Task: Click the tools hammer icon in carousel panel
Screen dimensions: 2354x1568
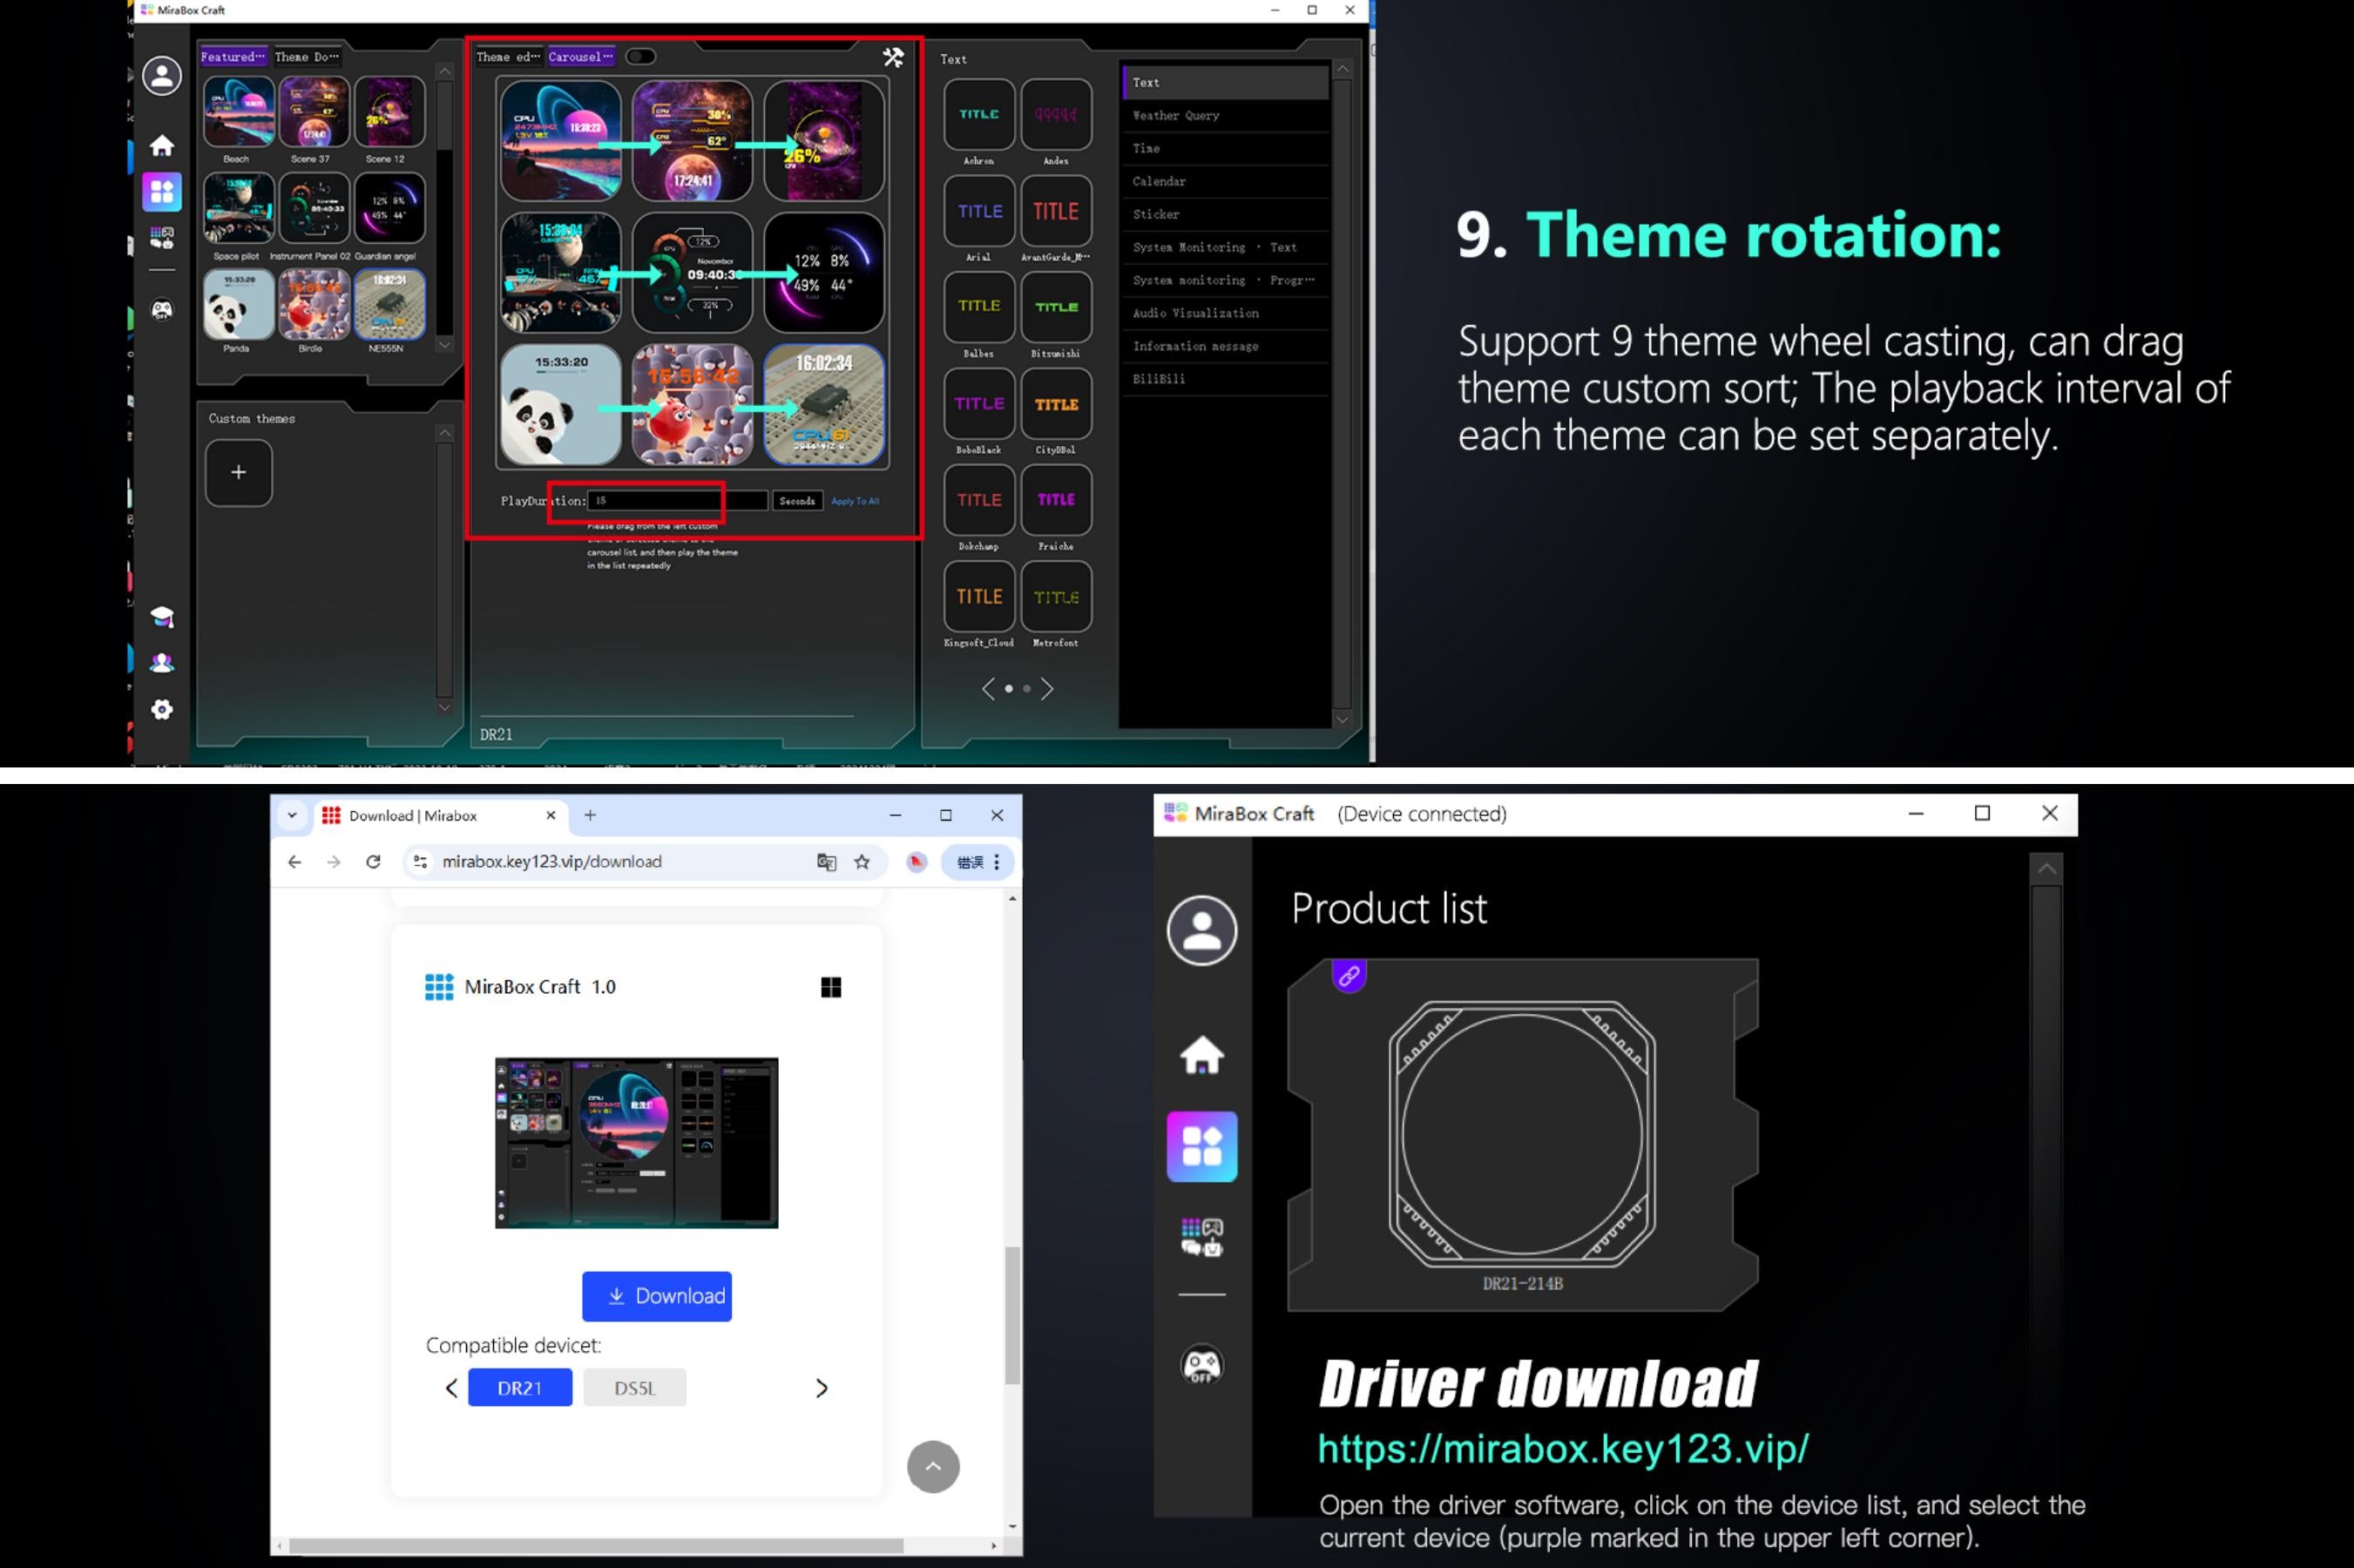Action: tap(893, 57)
